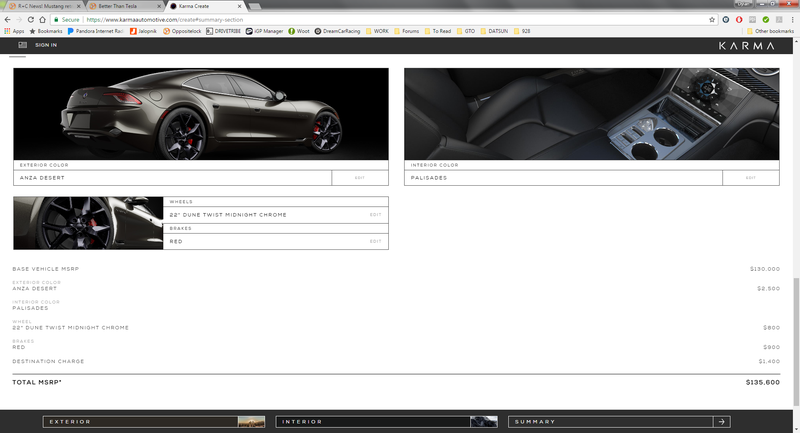Image resolution: width=800 pixels, height=433 pixels.
Task: Open the Jalopnik bookmark
Action: pyautogui.click(x=143, y=31)
